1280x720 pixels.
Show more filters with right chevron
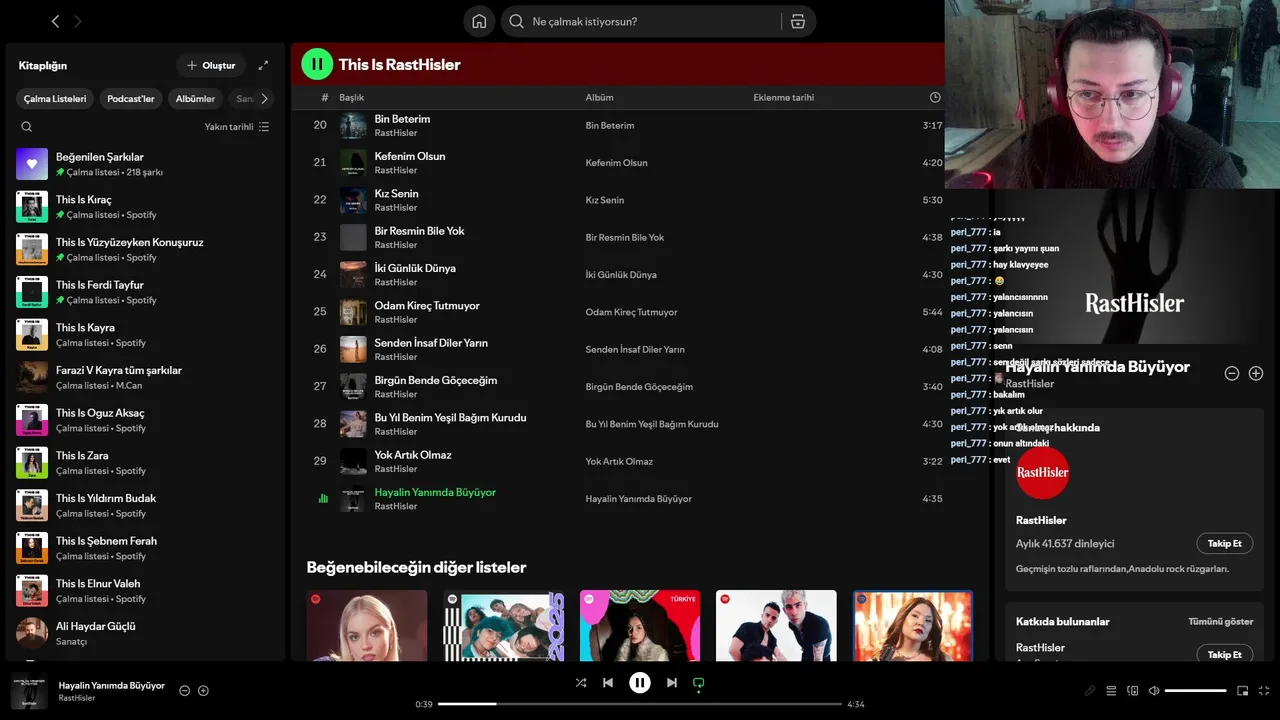264,99
